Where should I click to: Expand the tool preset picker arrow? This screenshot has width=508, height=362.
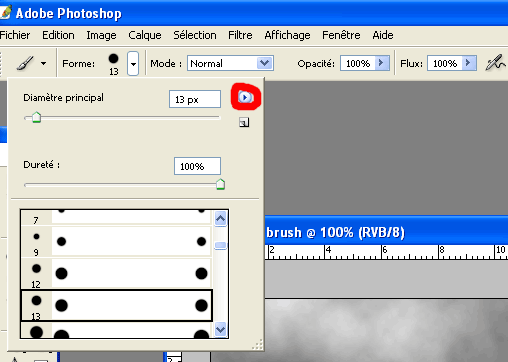(x=44, y=63)
